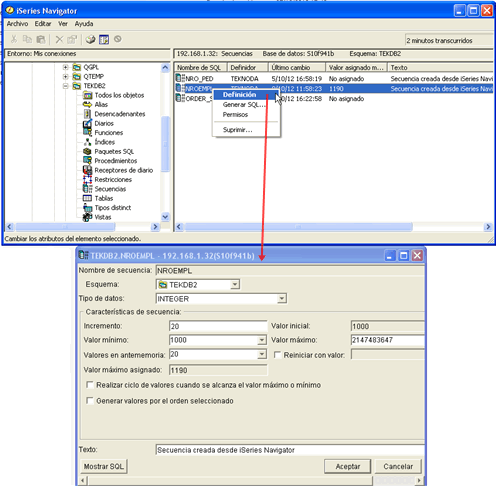This screenshot has width=496, height=486.
Task: Click the Incremento input field
Action: (218, 326)
